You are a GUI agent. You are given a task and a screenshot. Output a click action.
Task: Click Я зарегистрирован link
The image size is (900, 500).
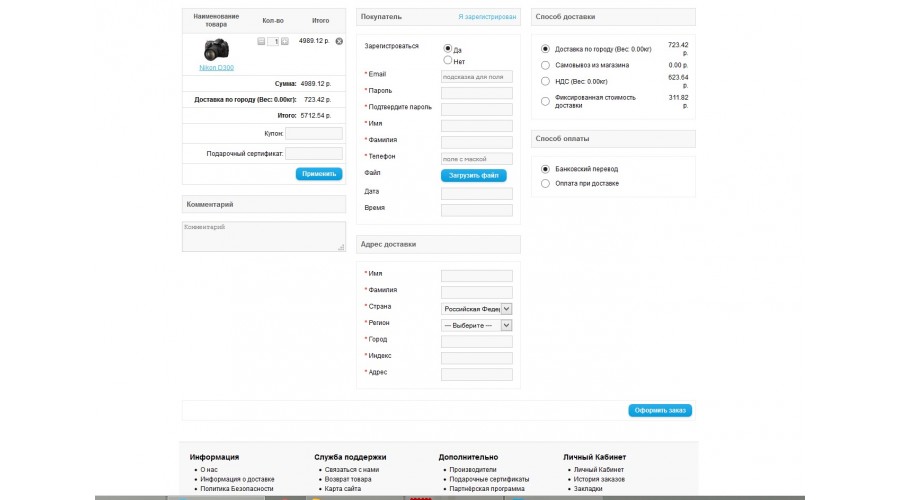[487, 17]
